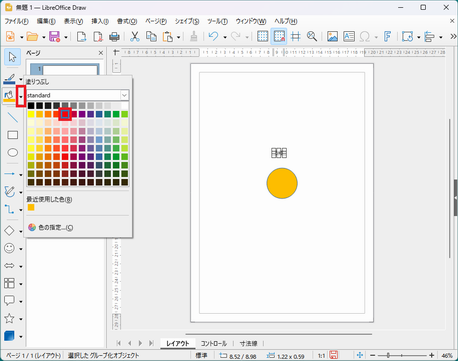Expand the fill color dropdown arrow
The width and height of the screenshot is (458, 361).
(x=21, y=96)
